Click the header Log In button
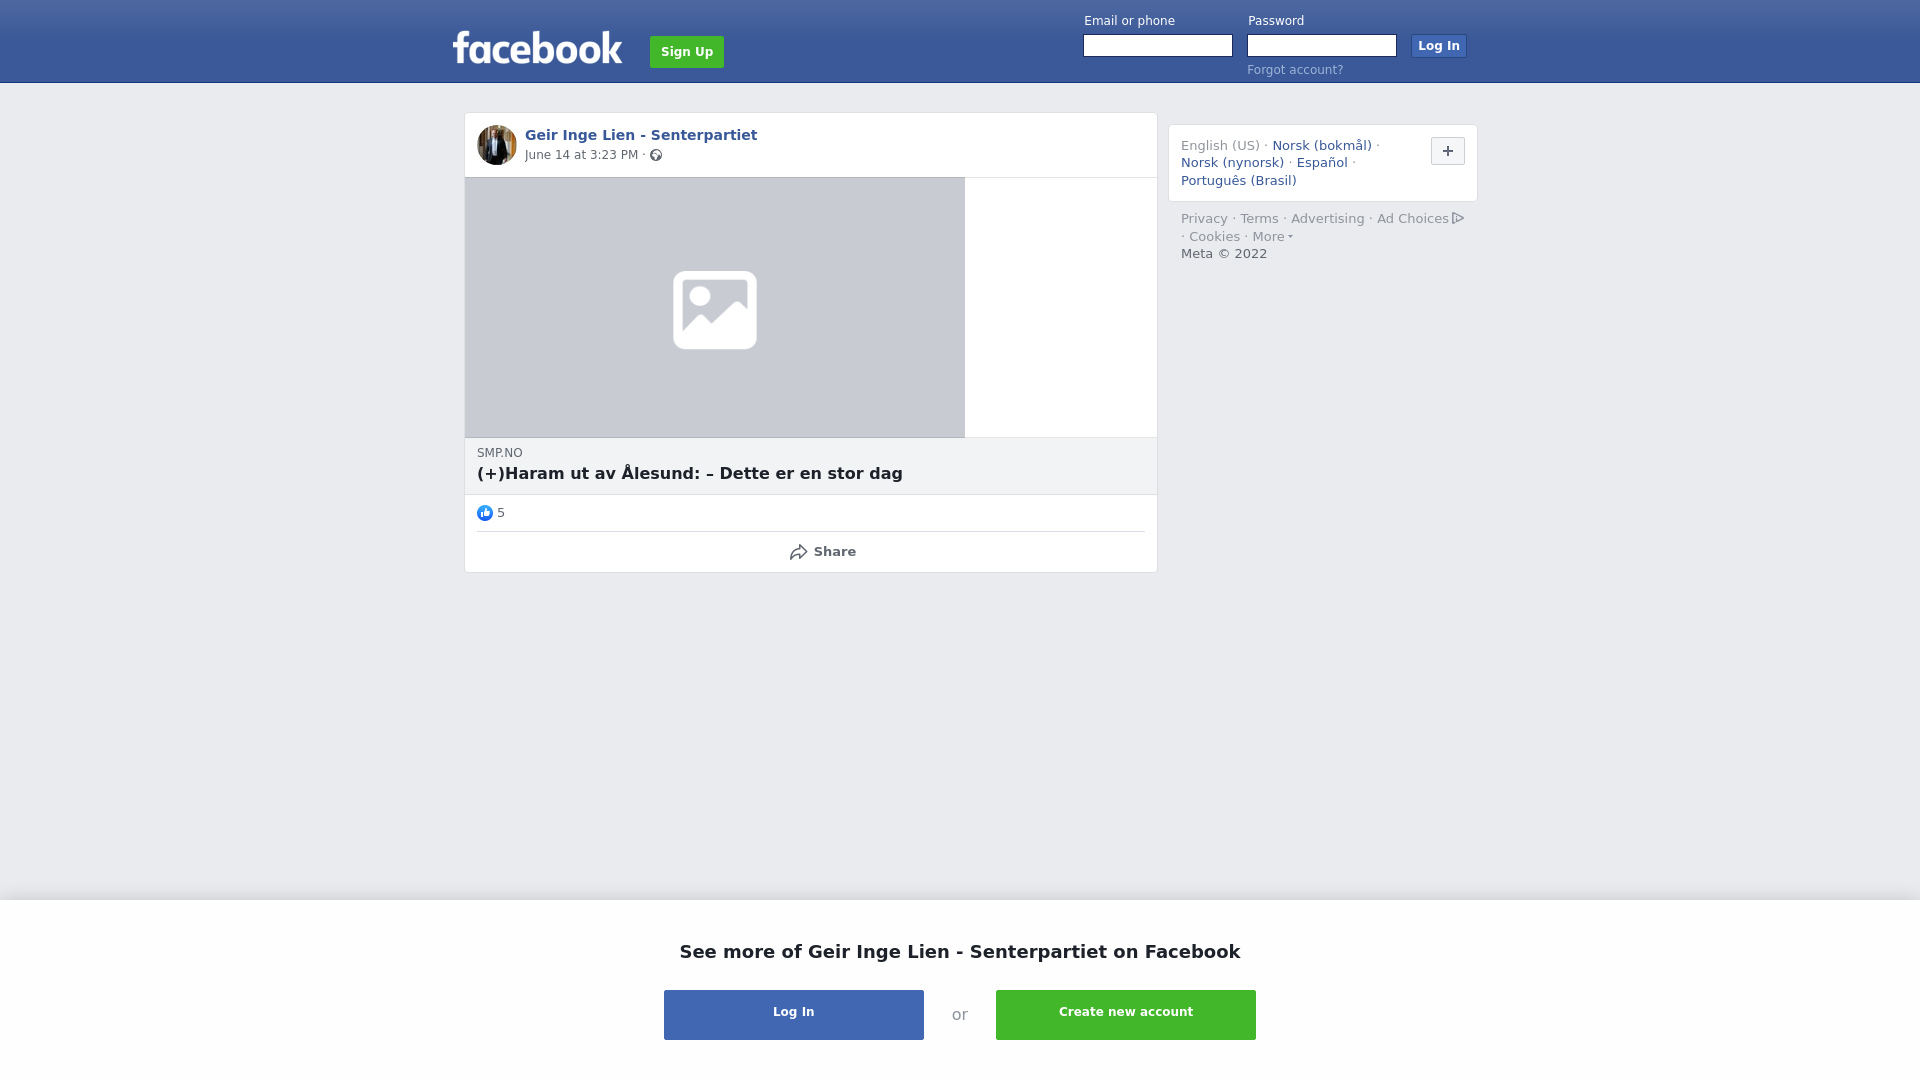The image size is (1920, 1080). (x=1439, y=46)
